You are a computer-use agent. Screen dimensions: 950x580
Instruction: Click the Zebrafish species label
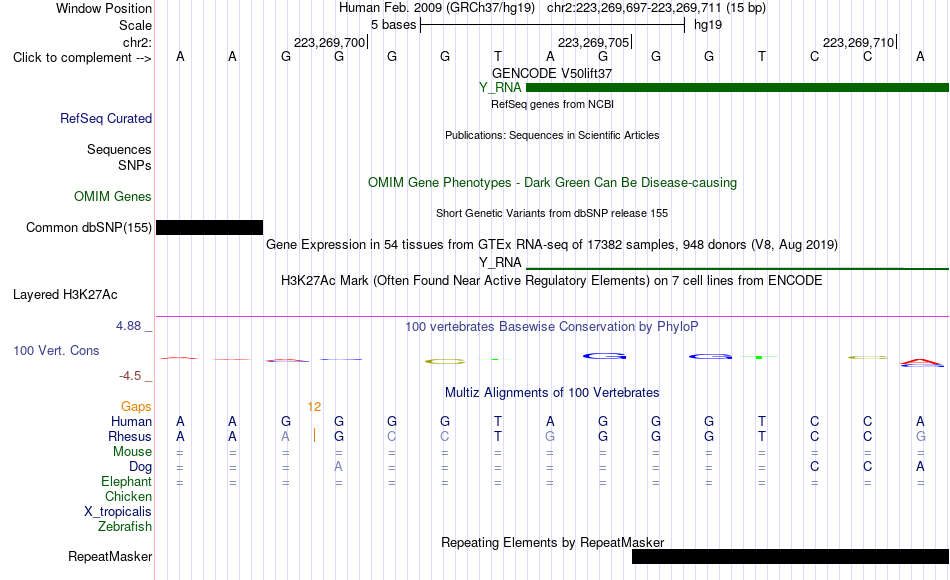pyautogui.click(x=125, y=527)
